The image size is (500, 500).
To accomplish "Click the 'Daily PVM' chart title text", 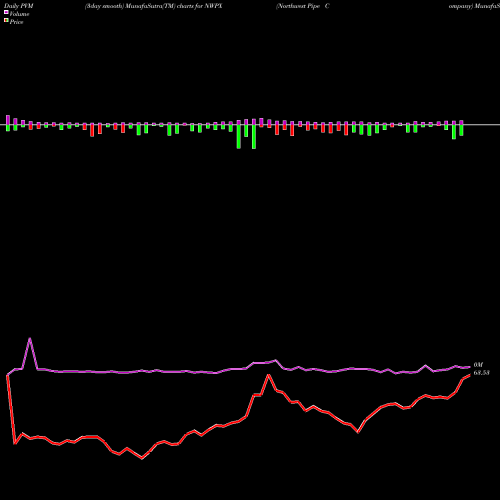I will [x=19, y=6].
